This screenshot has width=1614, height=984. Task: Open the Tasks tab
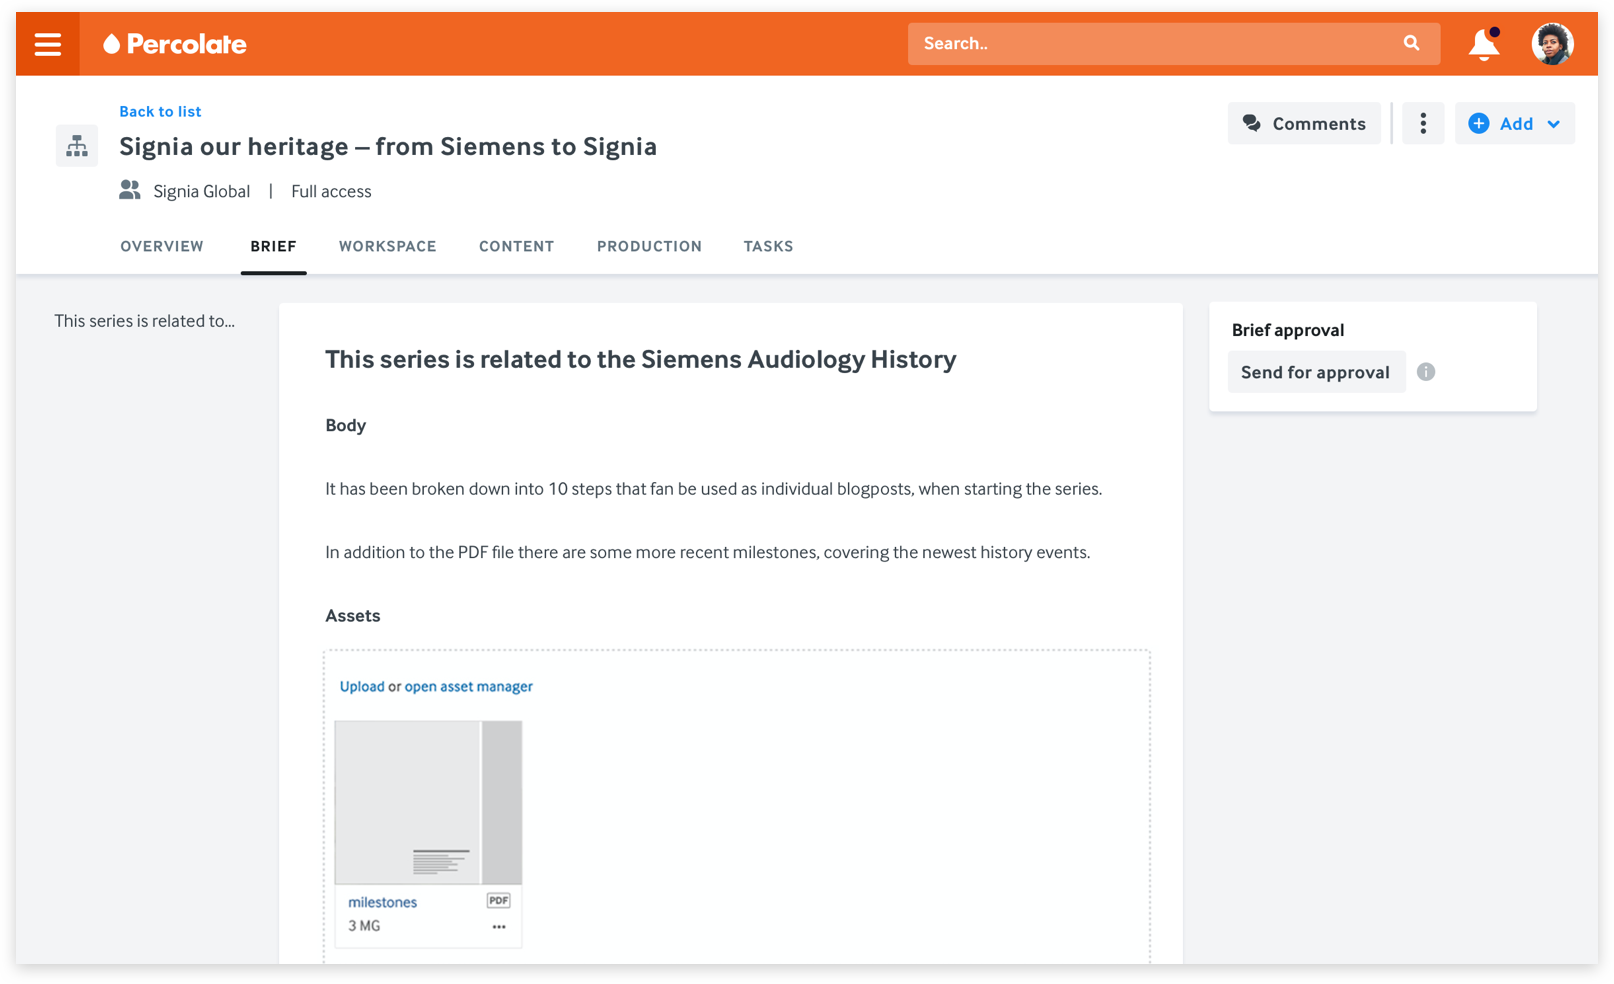768,246
